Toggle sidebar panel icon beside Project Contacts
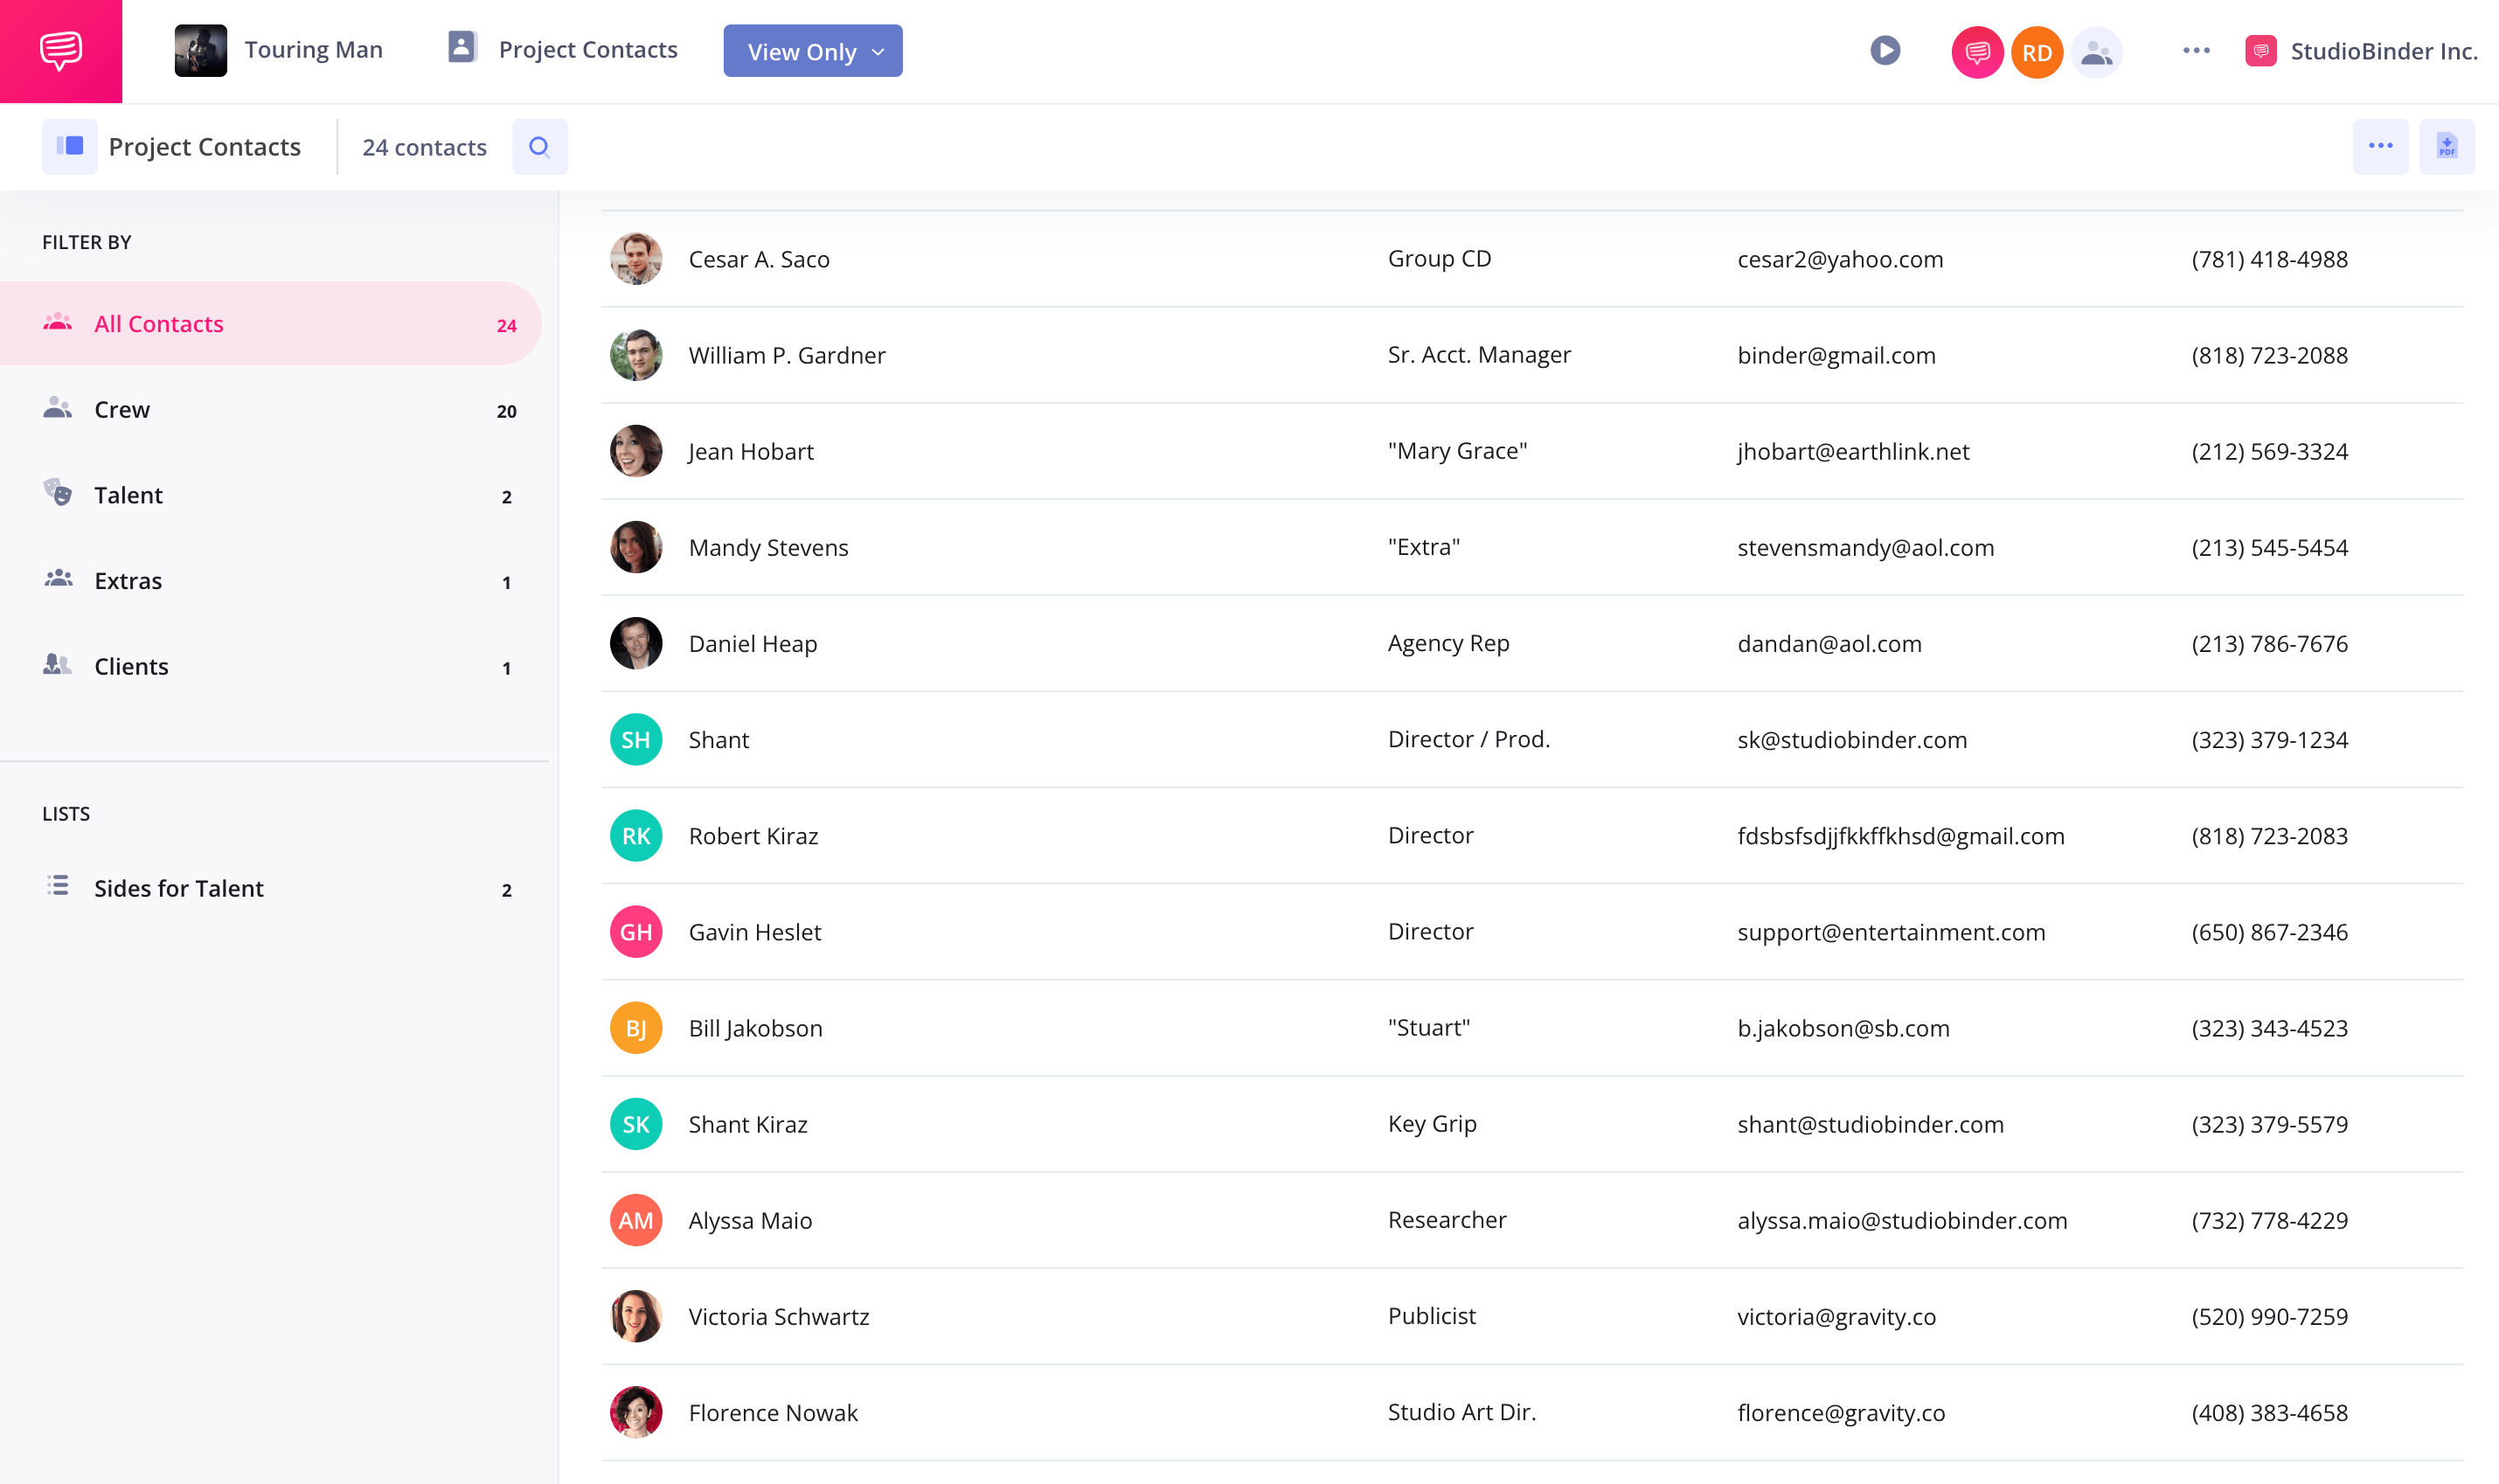The width and height of the screenshot is (2499, 1484). (69, 147)
